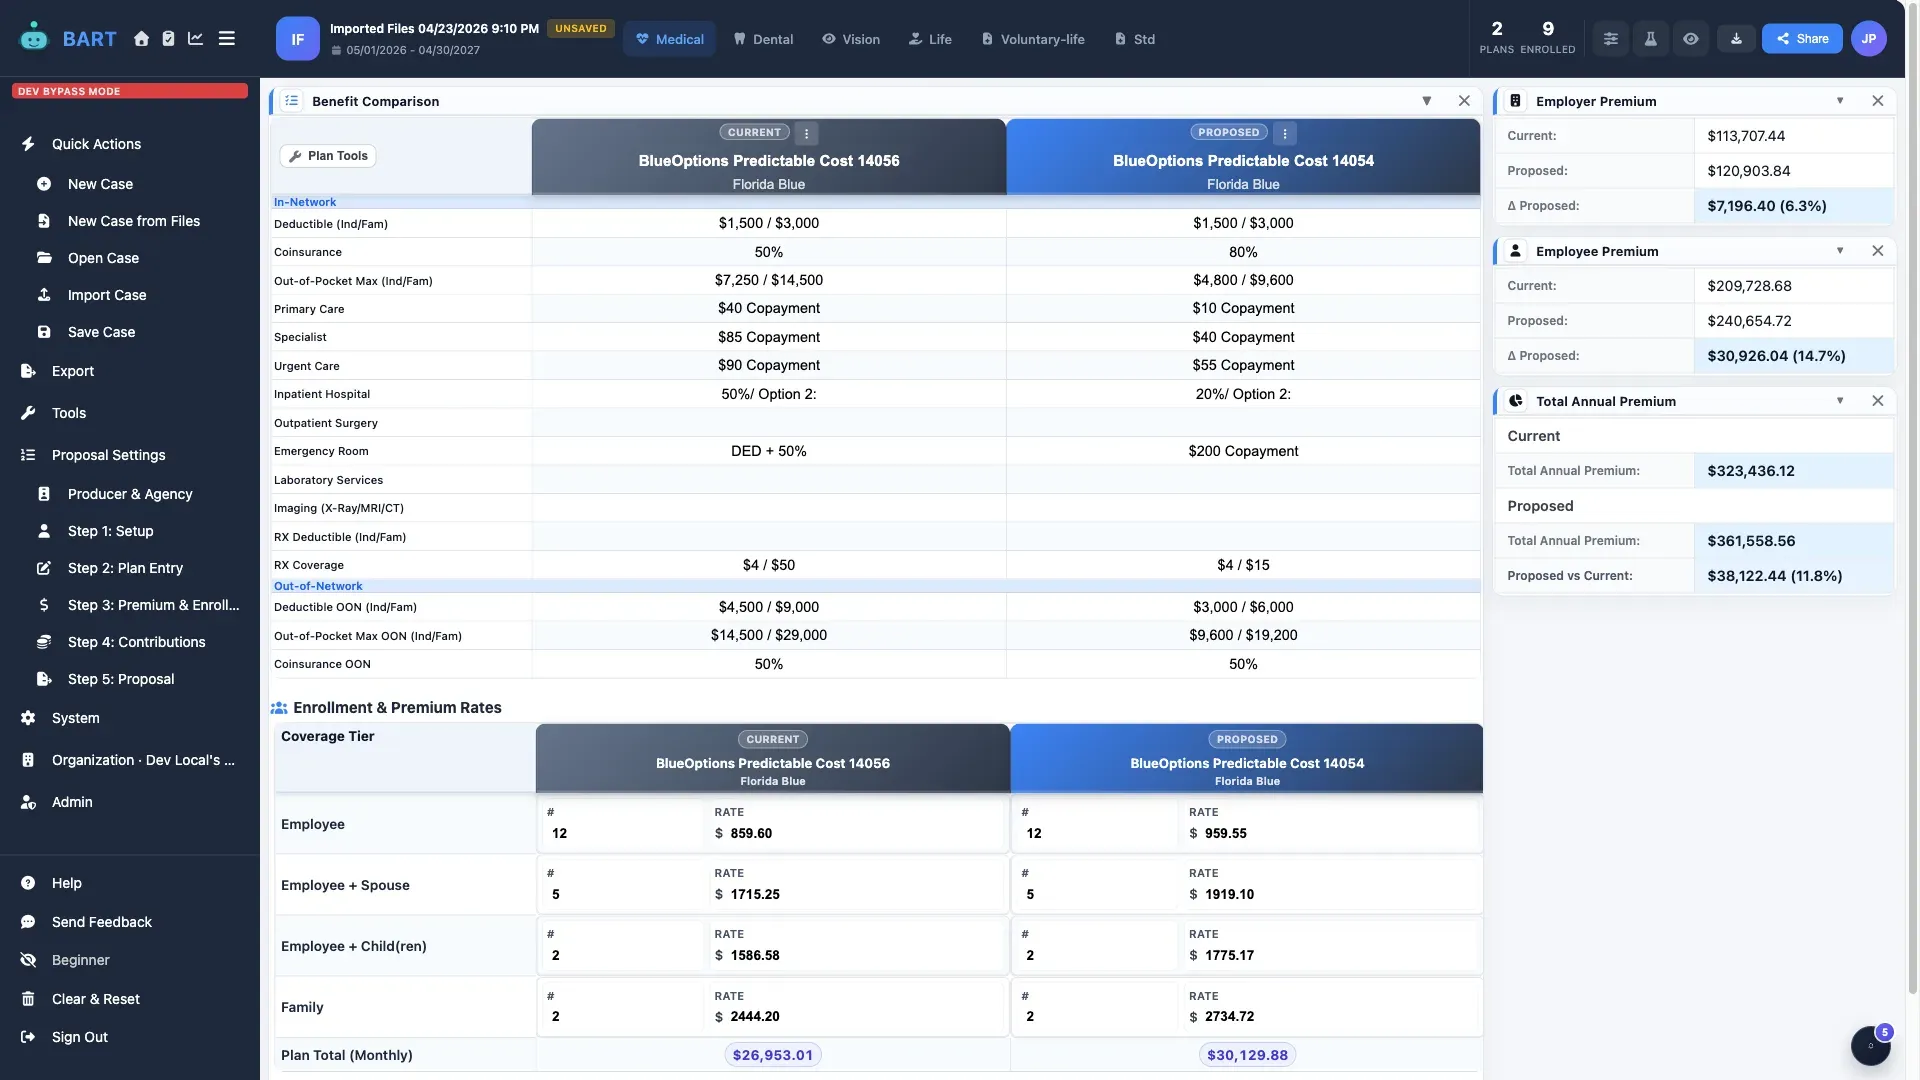Collapse the Total Annual Premium panel arrow
1920x1080 pixels.
1840,401
